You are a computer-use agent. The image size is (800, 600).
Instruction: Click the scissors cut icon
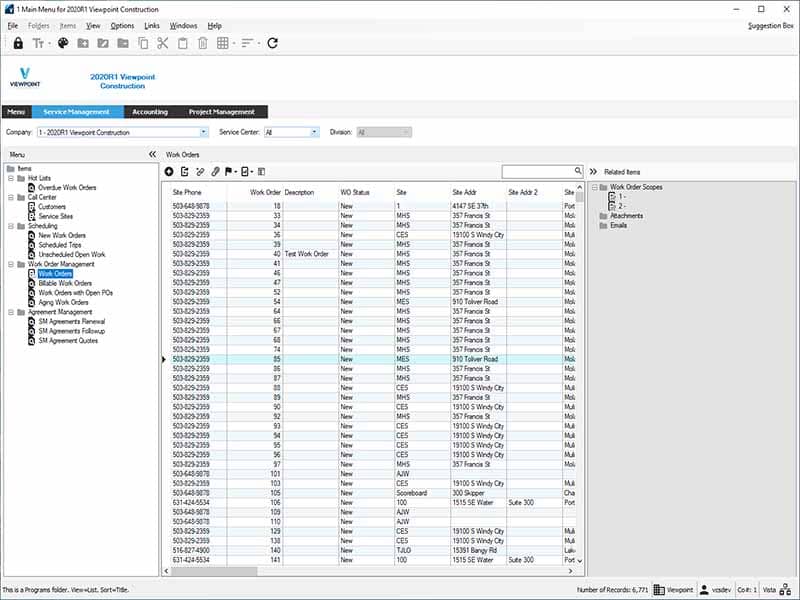tap(163, 43)
